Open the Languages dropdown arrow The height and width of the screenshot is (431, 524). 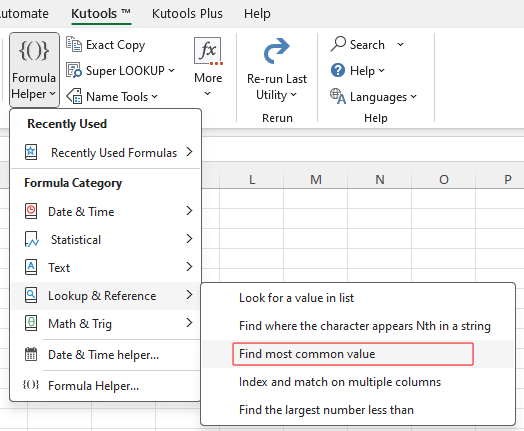coord(414,97)
